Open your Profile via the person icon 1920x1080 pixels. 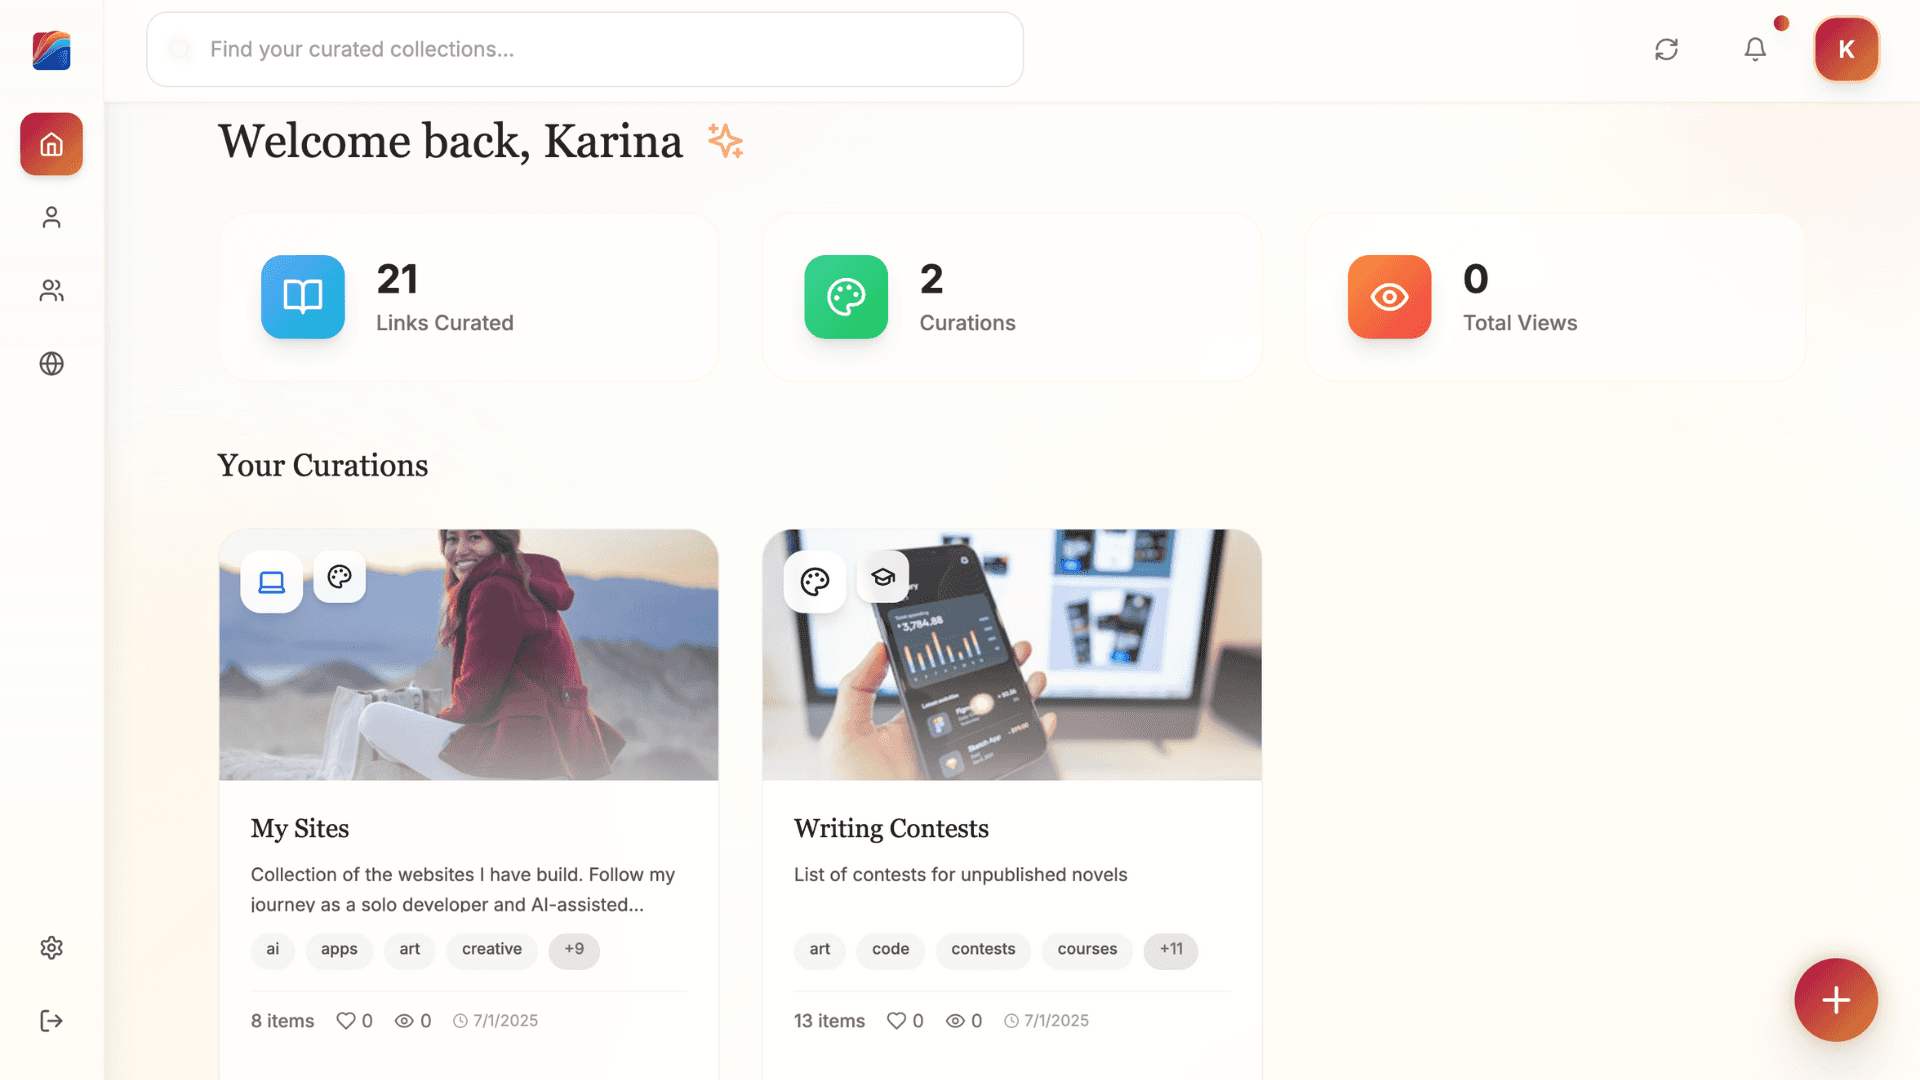(x=50, y=216)
